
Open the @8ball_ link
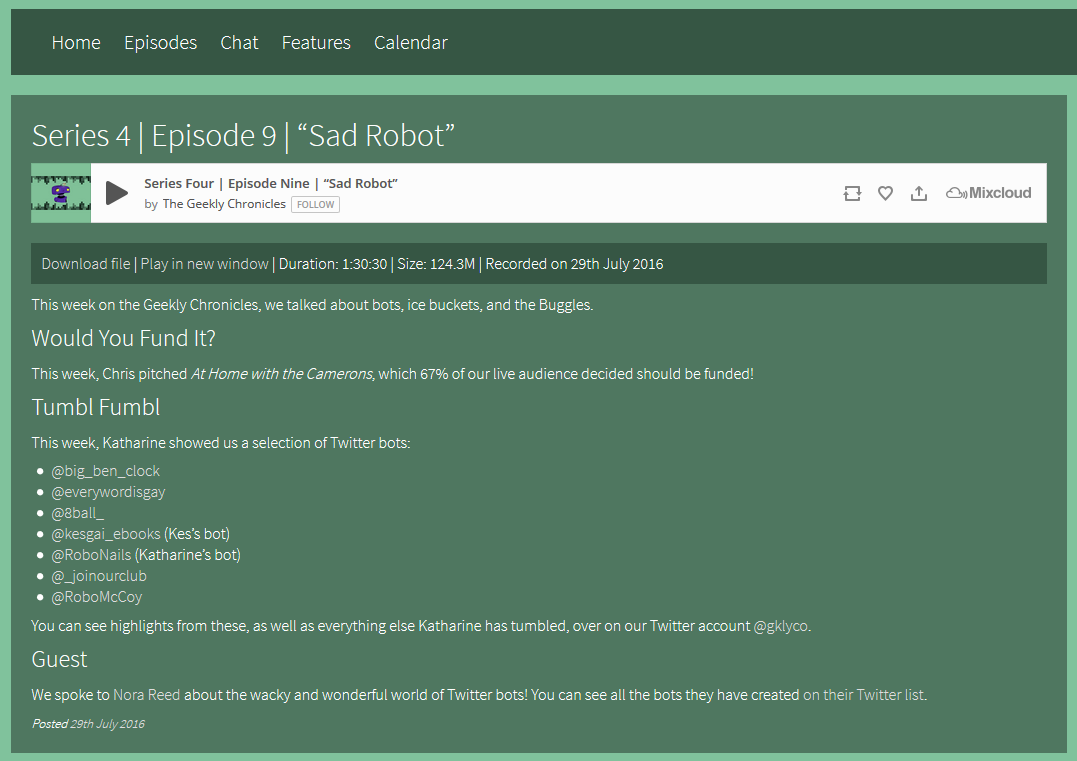pos(78,513)
